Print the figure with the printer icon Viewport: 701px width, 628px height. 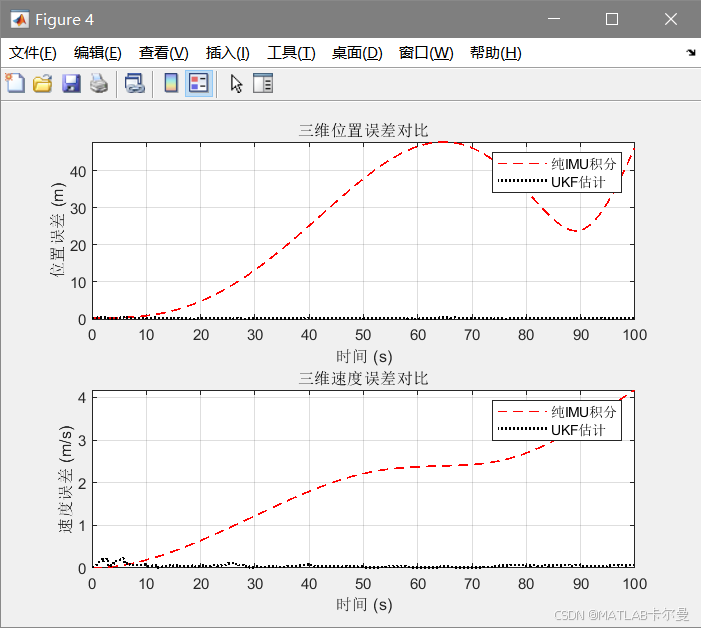pos(99,83)
